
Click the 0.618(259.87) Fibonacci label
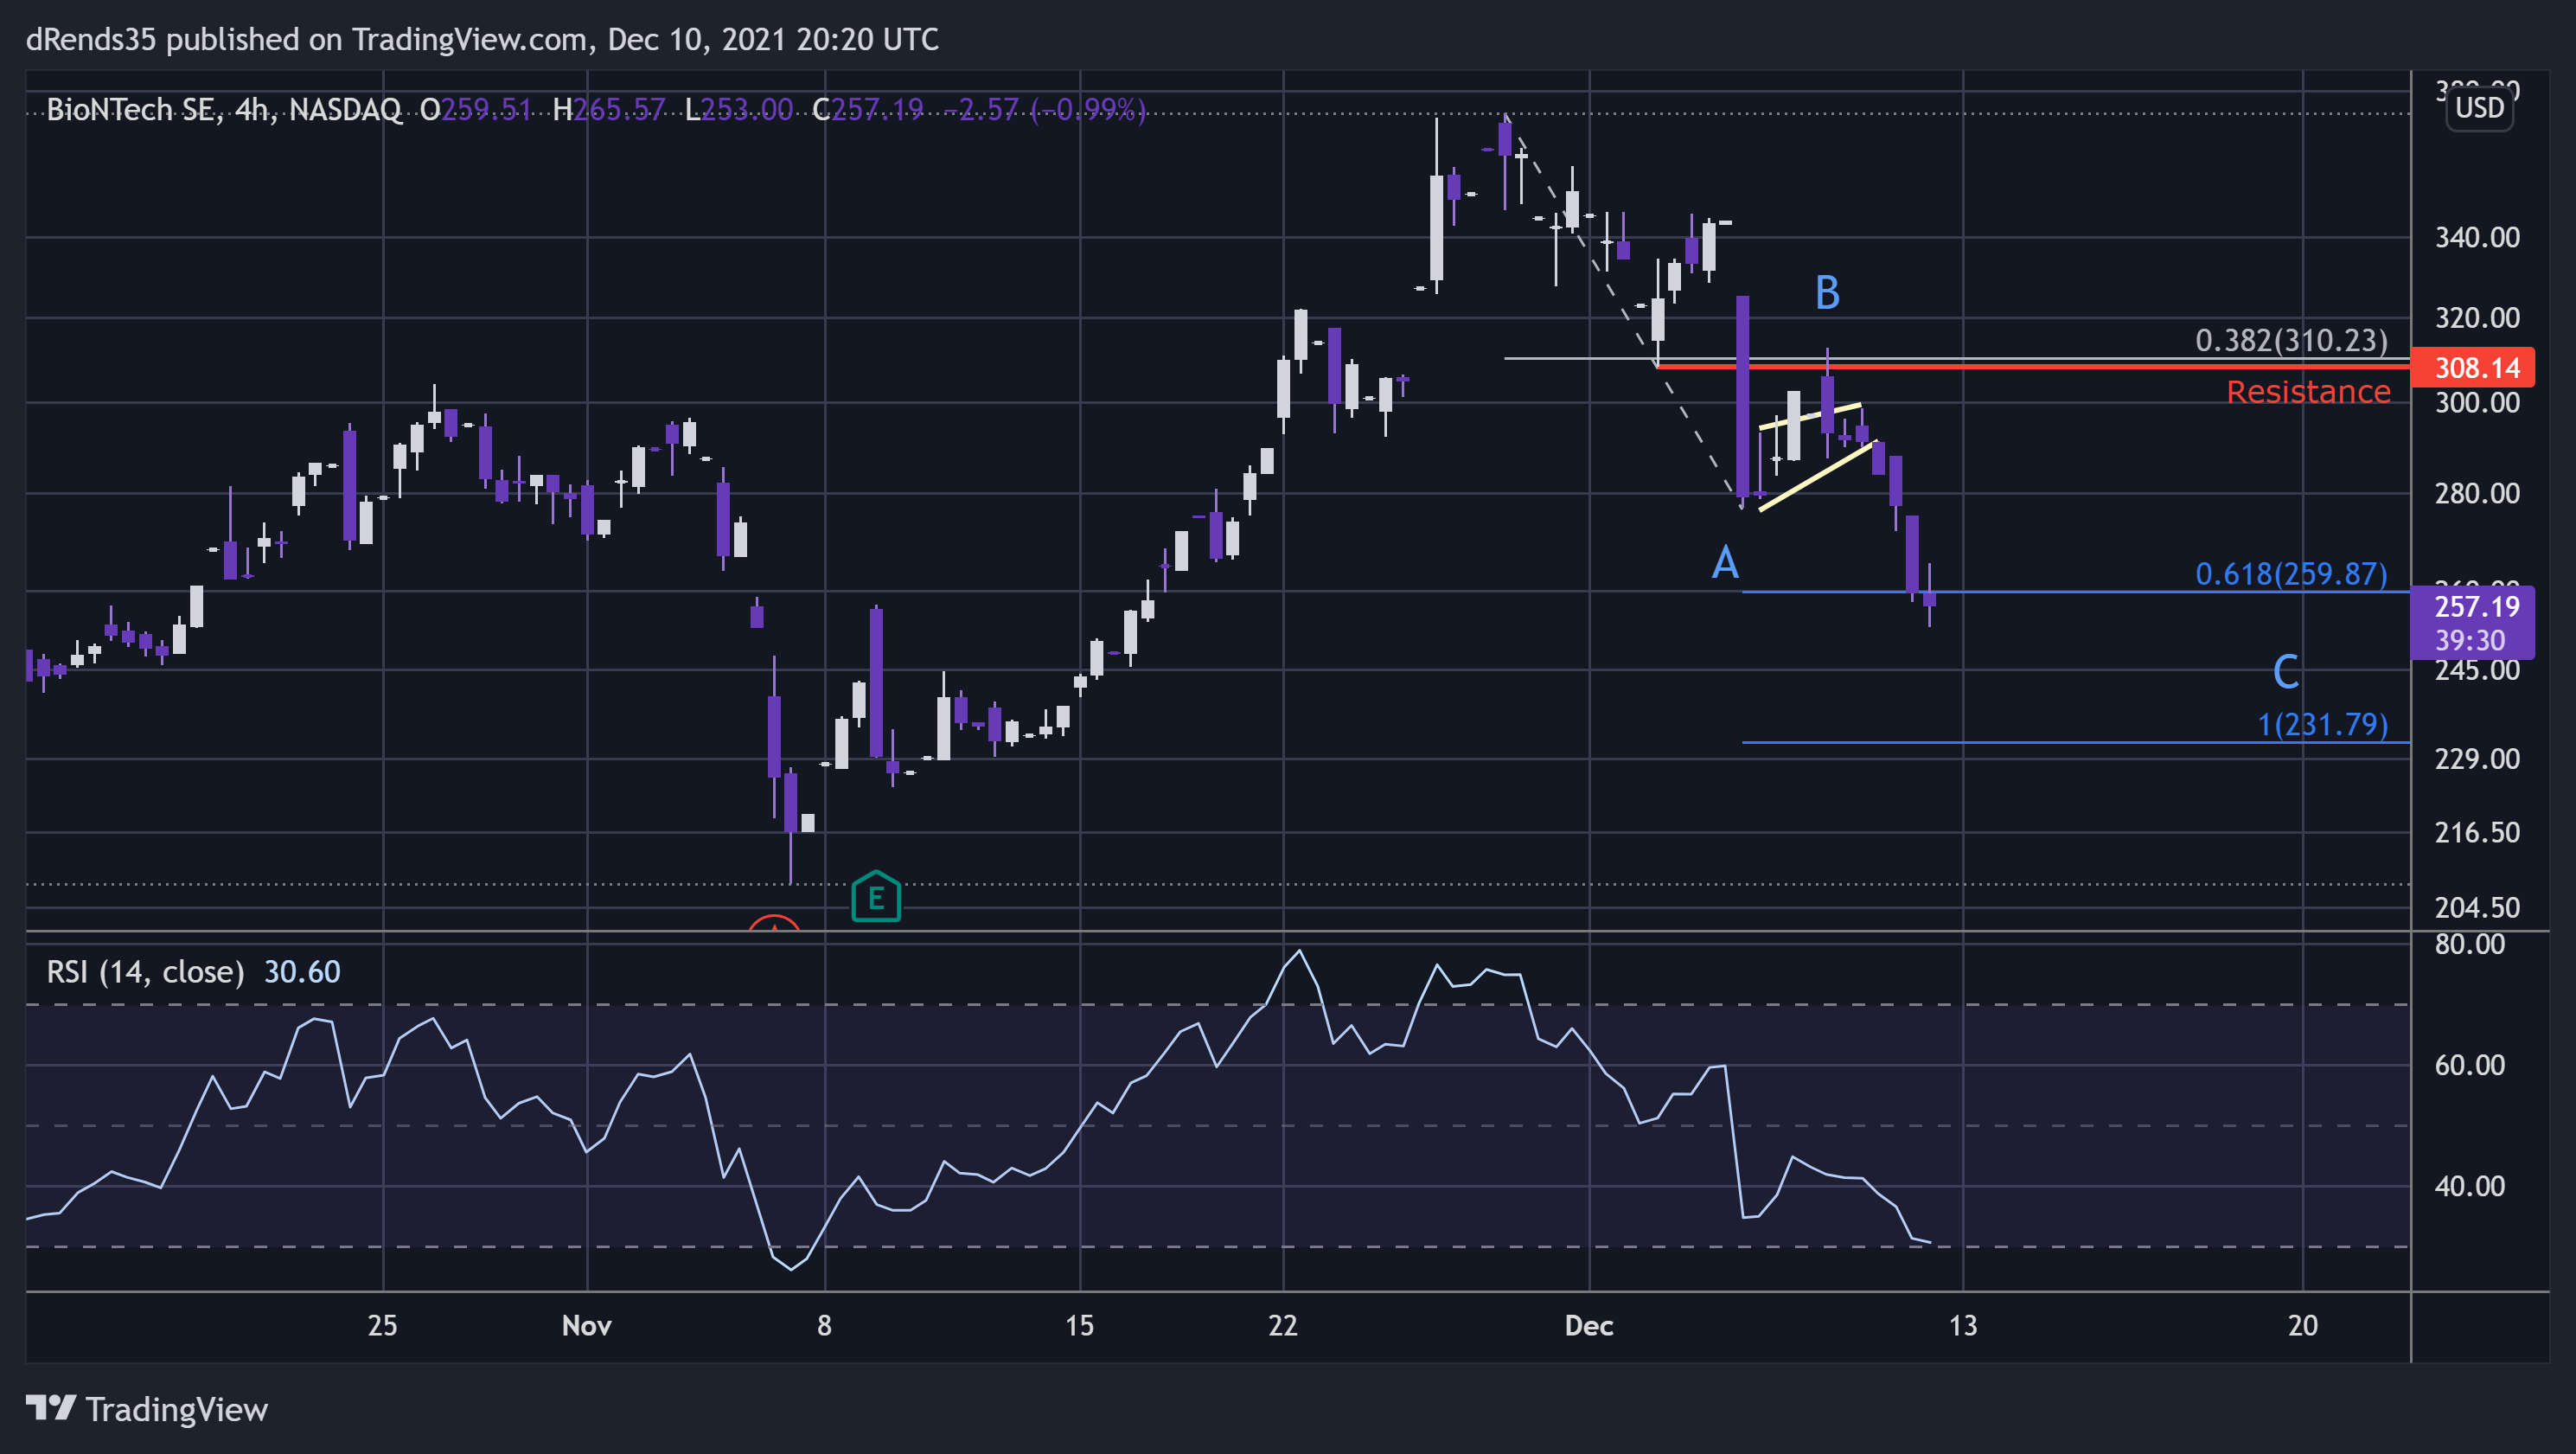[x=2291, y=574]
